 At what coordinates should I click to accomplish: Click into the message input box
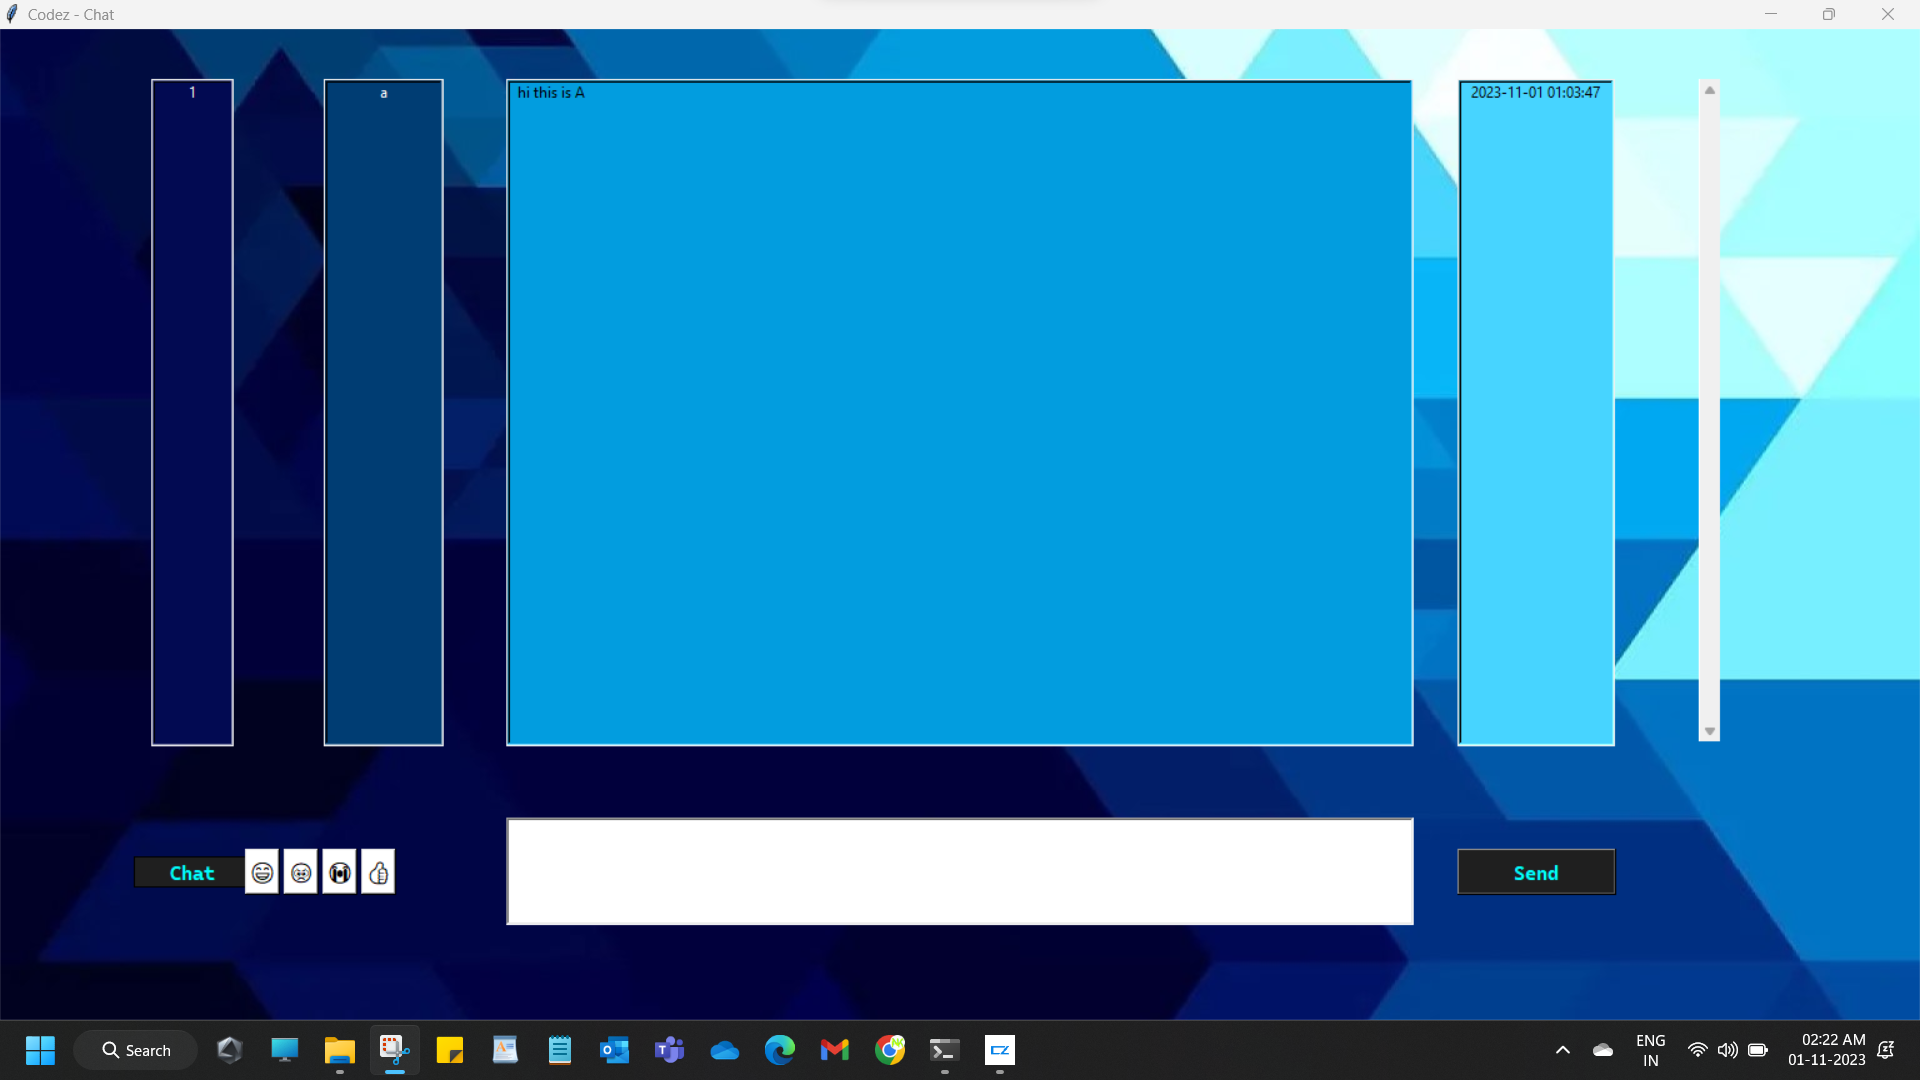[x=959, y=871]
